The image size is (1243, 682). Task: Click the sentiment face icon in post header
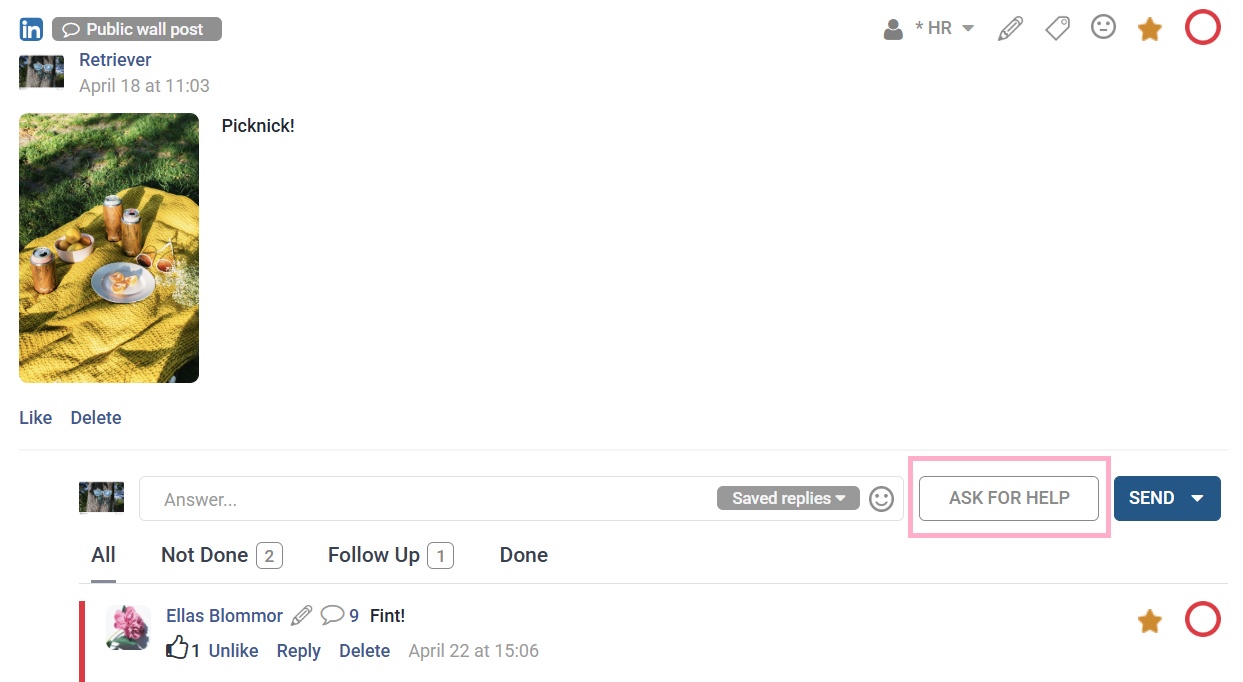coord(1103,28)
